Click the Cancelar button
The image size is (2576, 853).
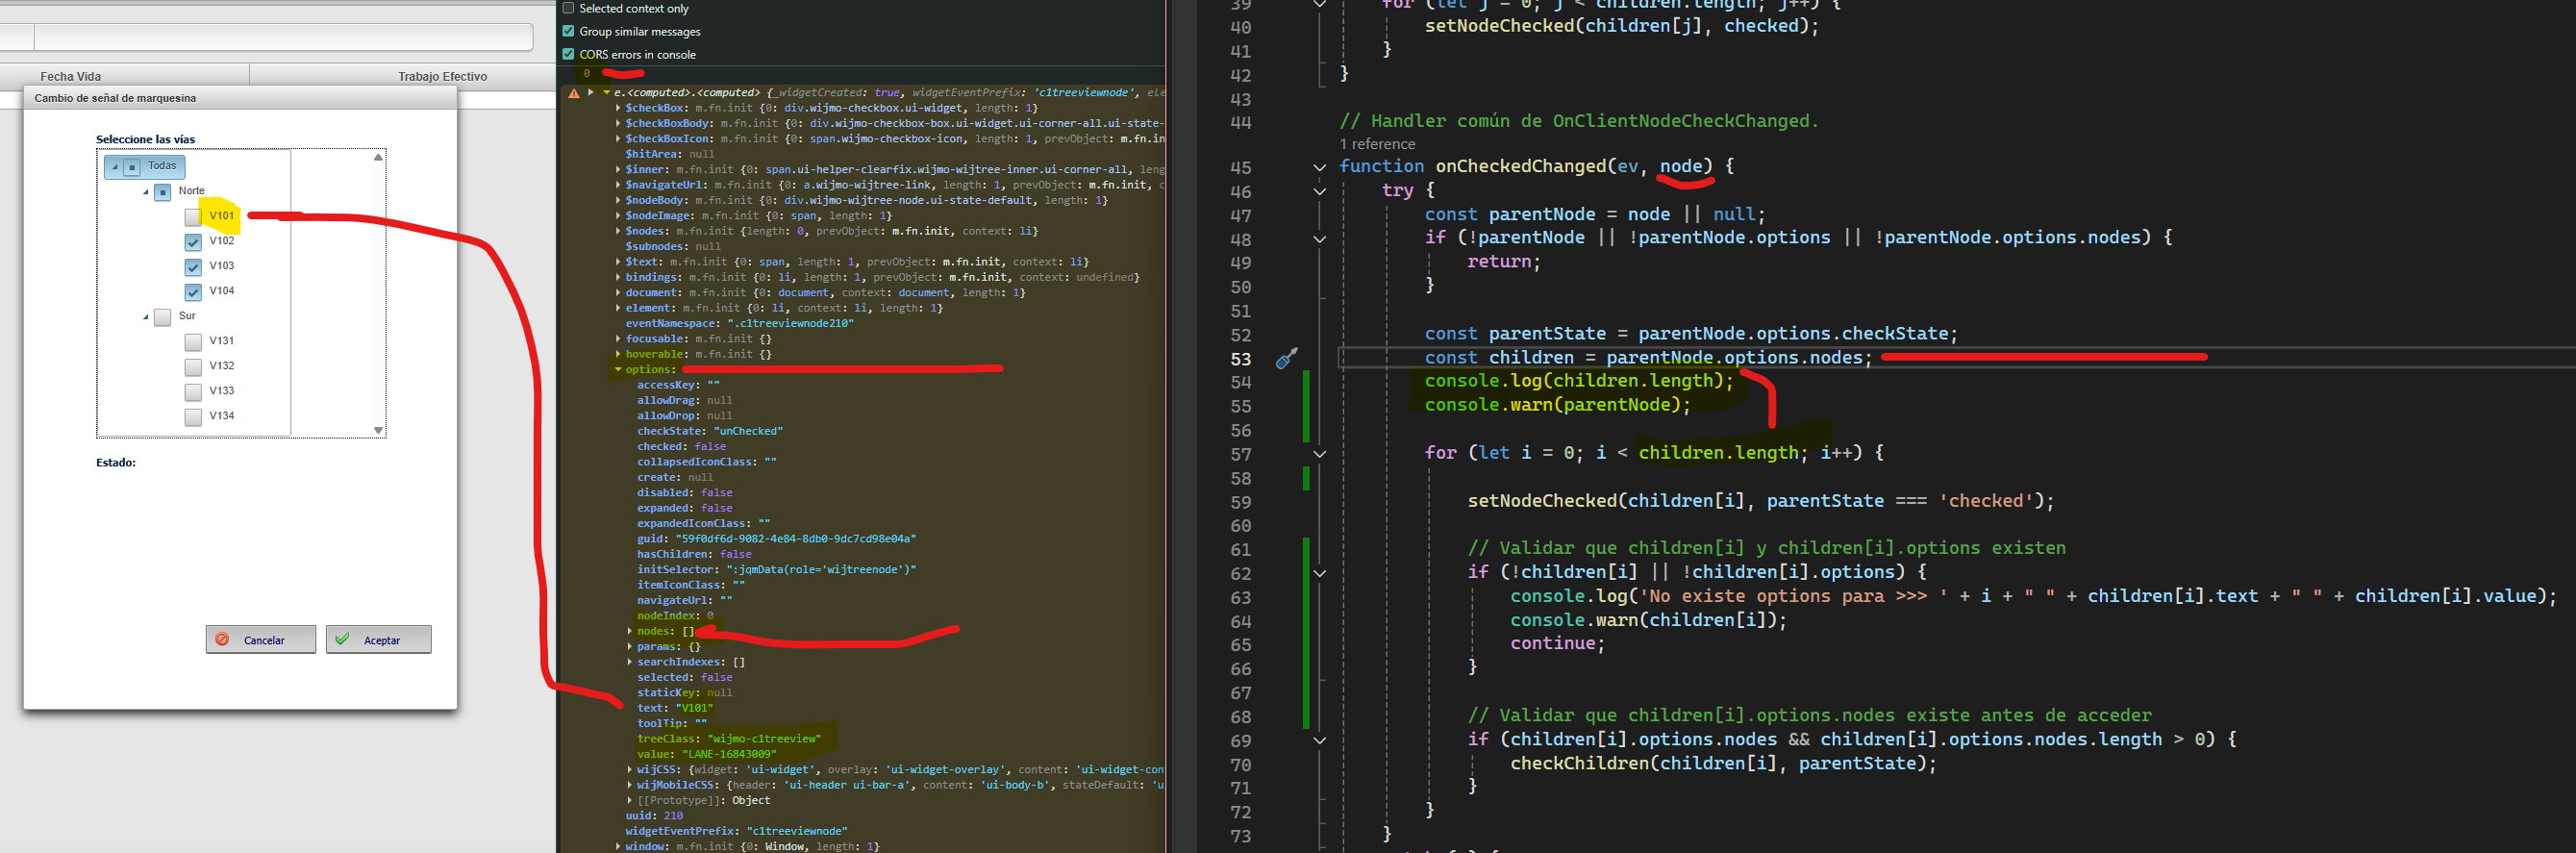click(x=261, y=639)
